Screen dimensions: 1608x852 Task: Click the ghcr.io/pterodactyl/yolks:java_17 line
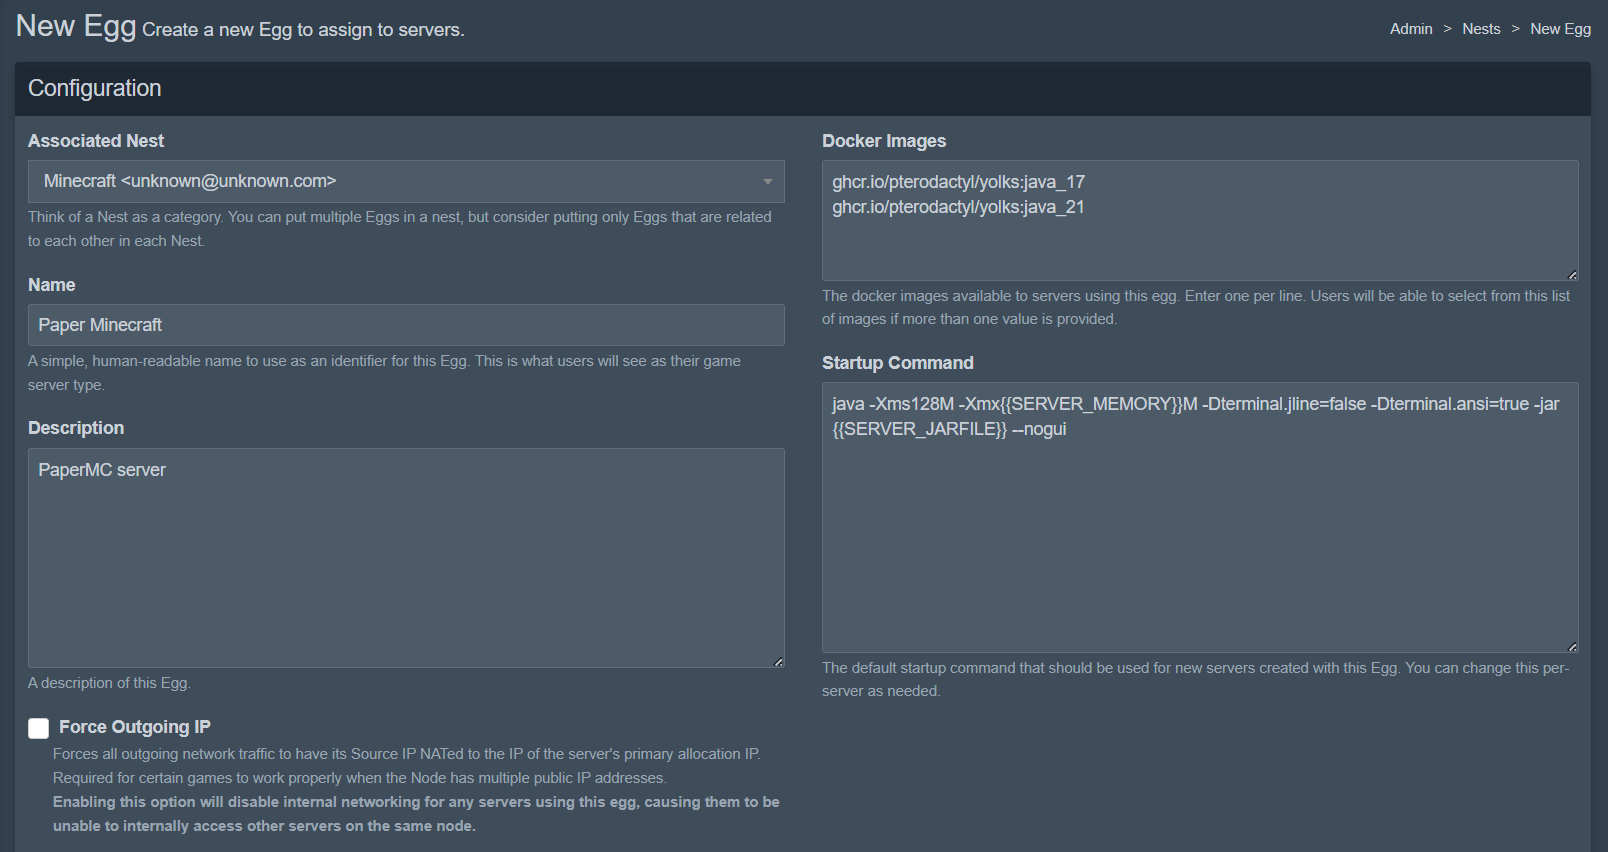958,182
